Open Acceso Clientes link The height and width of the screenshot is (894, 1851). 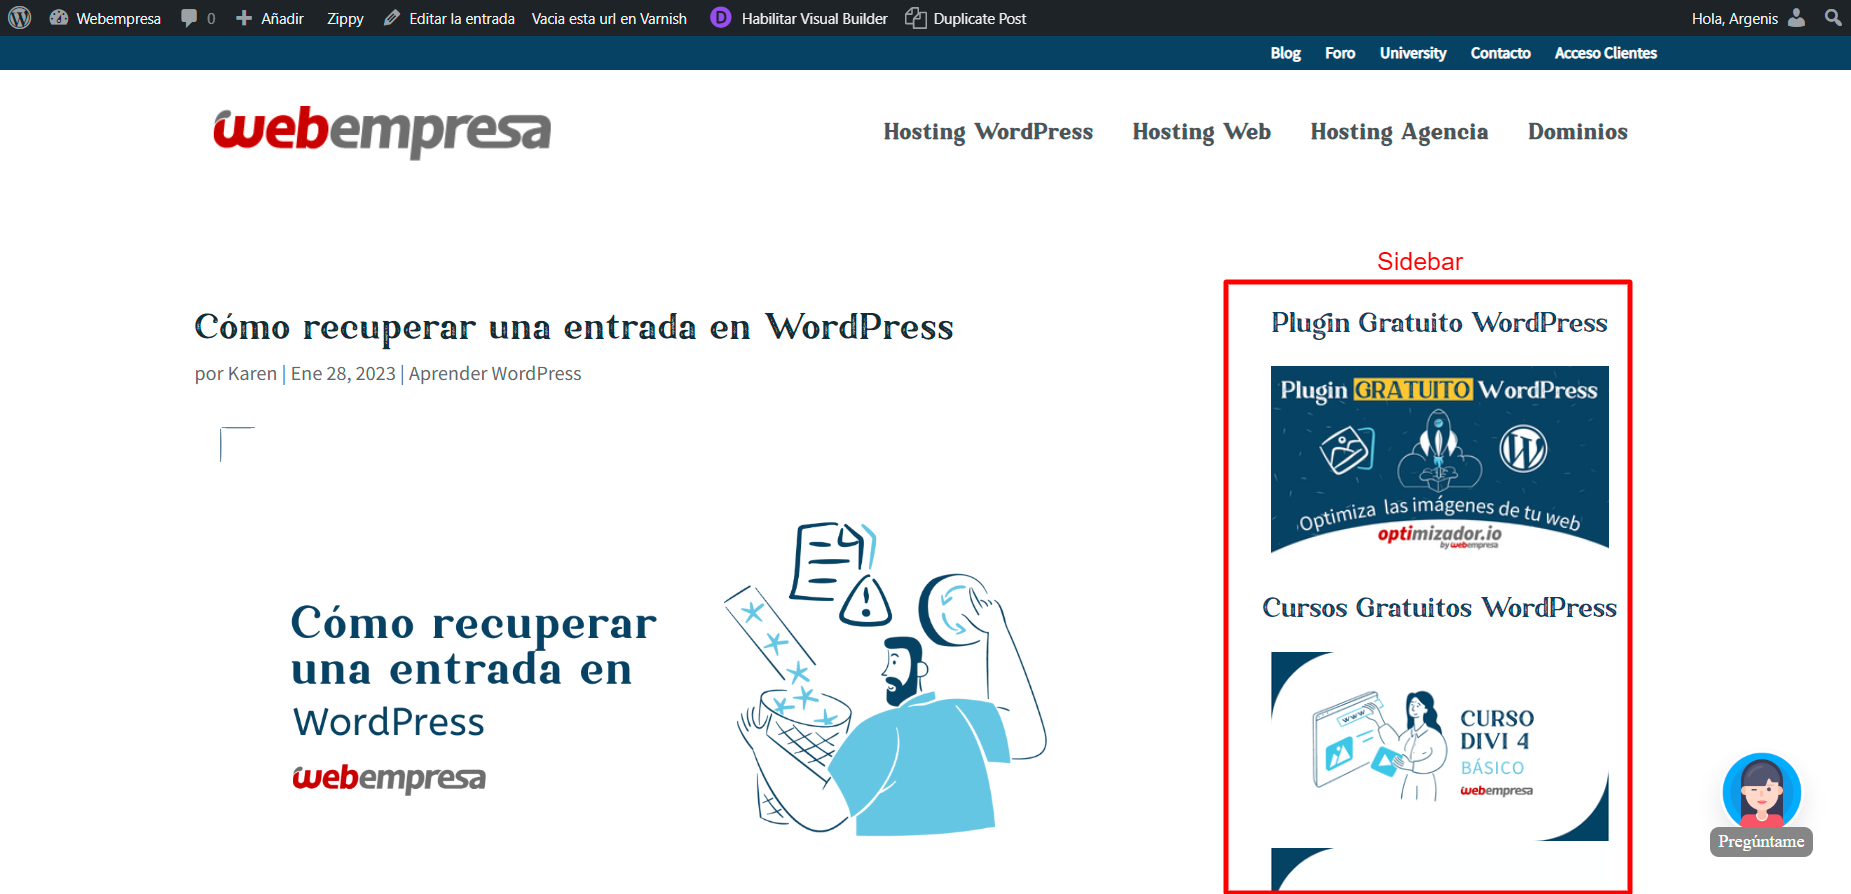click(1605, 53)
